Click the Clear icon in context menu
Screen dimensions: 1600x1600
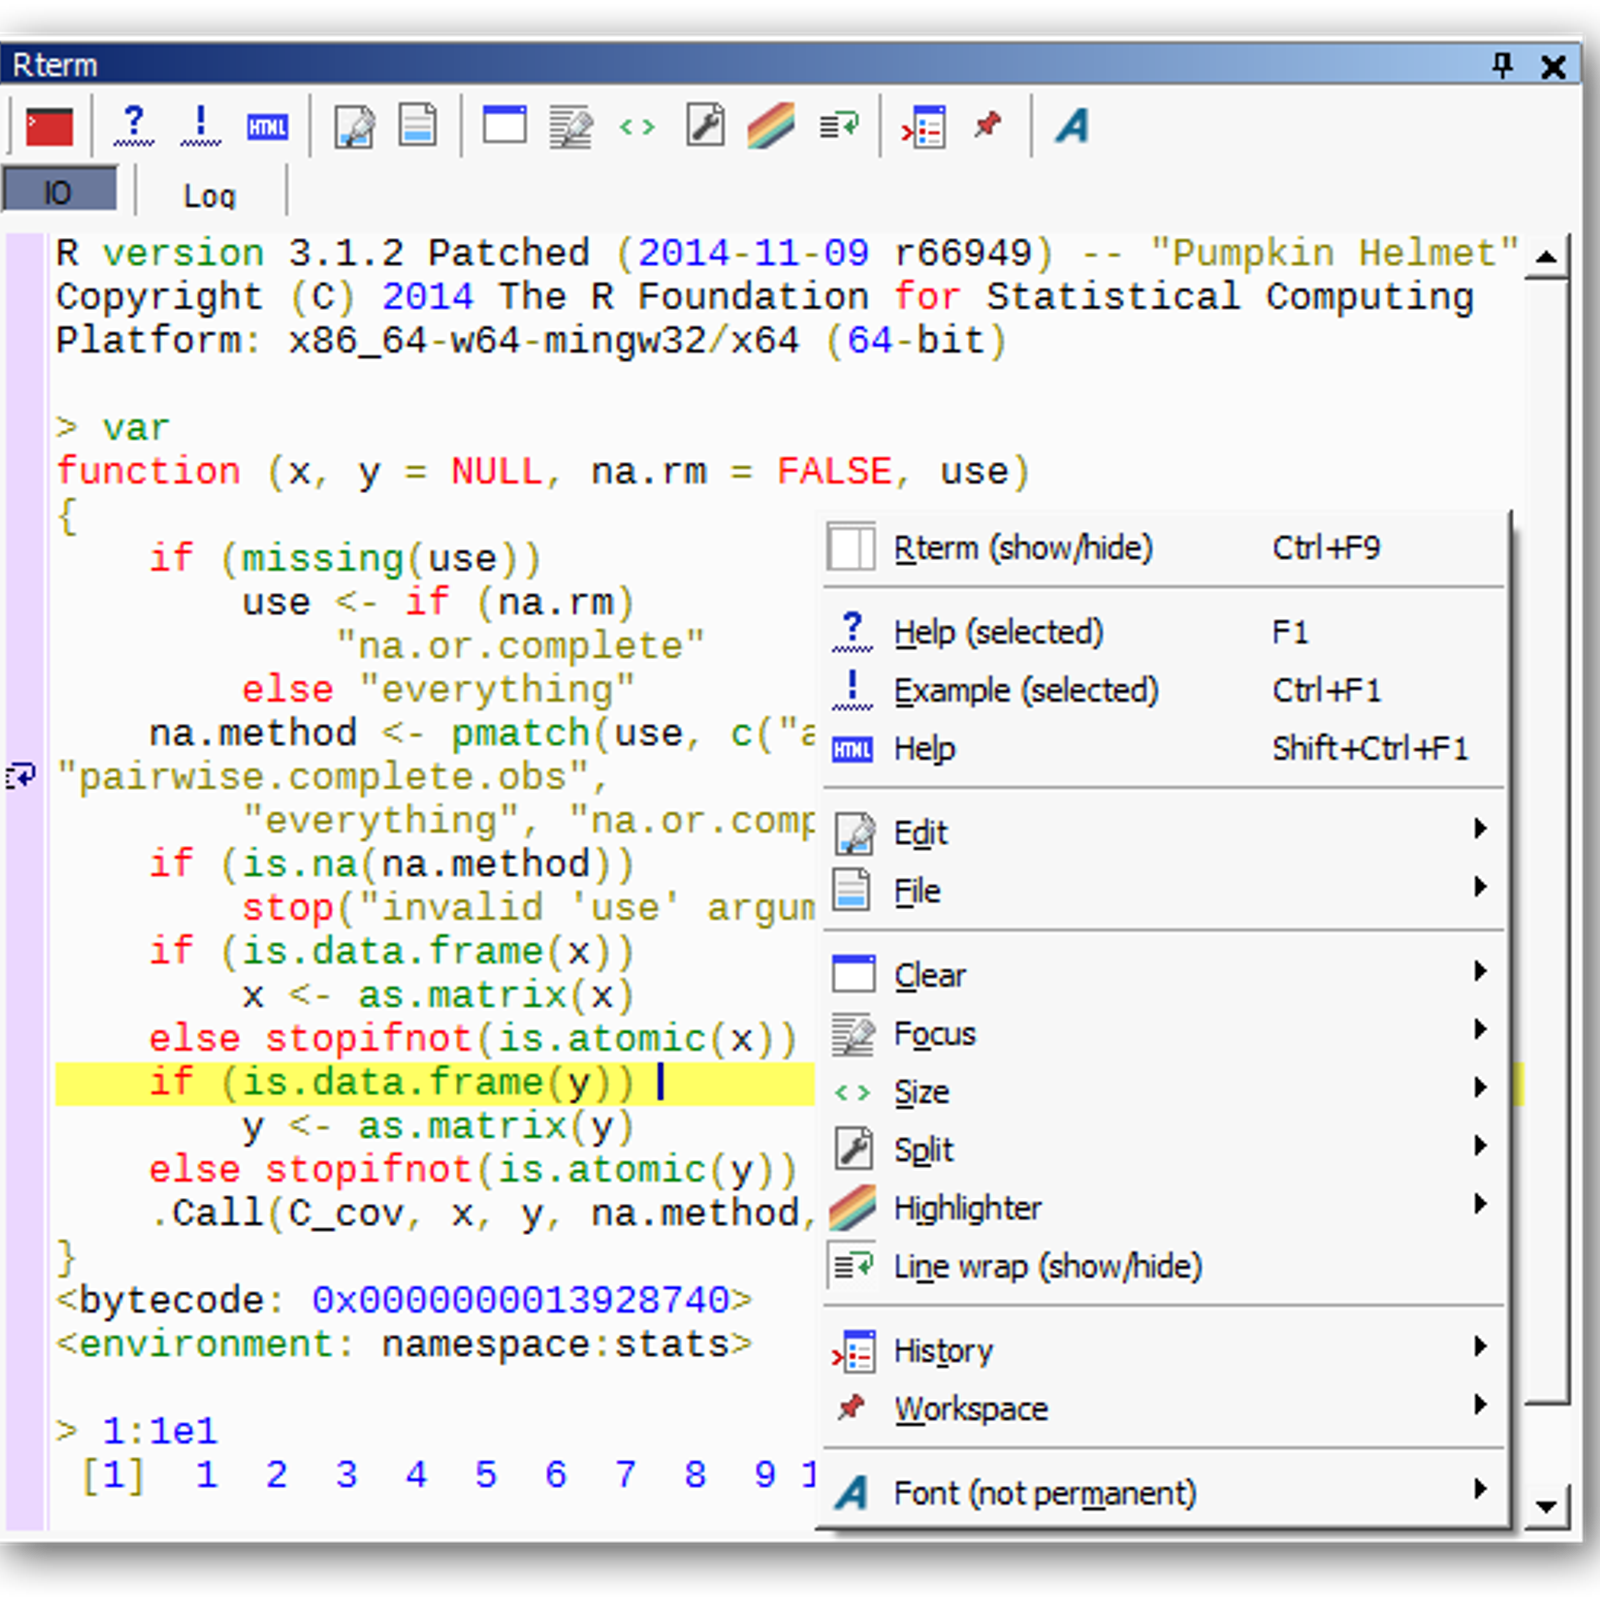pyautogui.click(x=853, y=974)
